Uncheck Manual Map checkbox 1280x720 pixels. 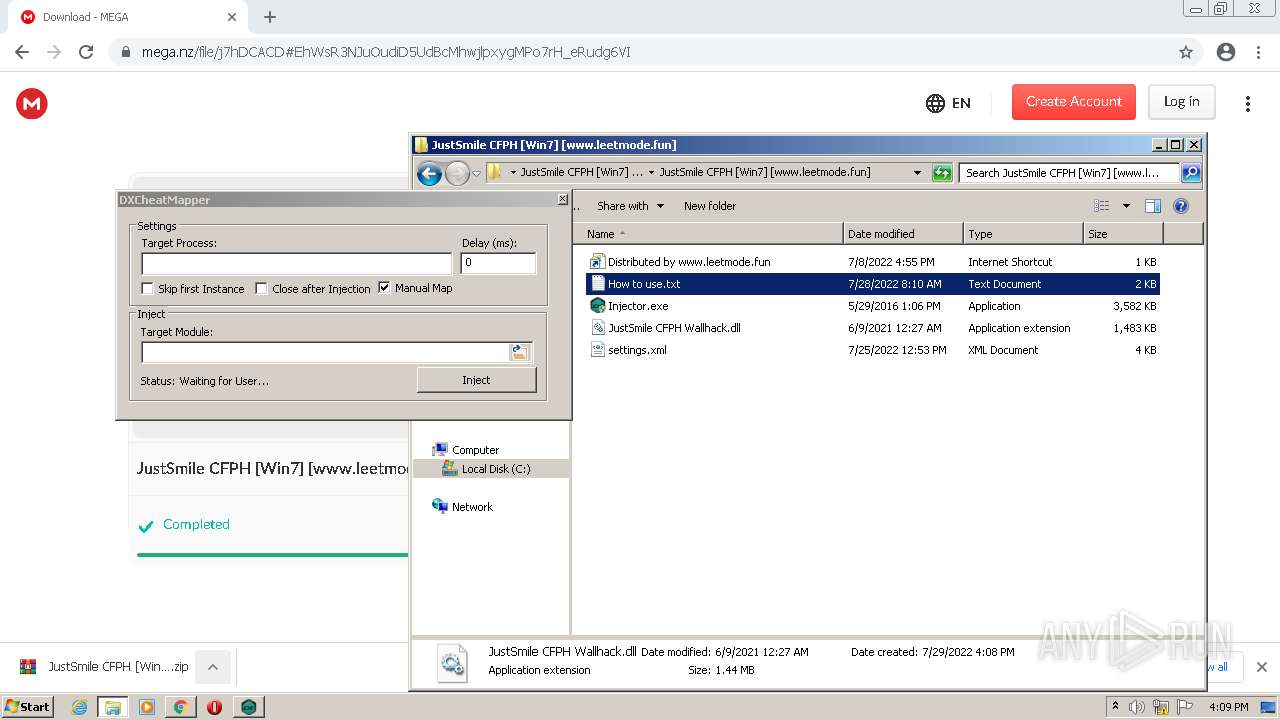[x=384, y=288]
